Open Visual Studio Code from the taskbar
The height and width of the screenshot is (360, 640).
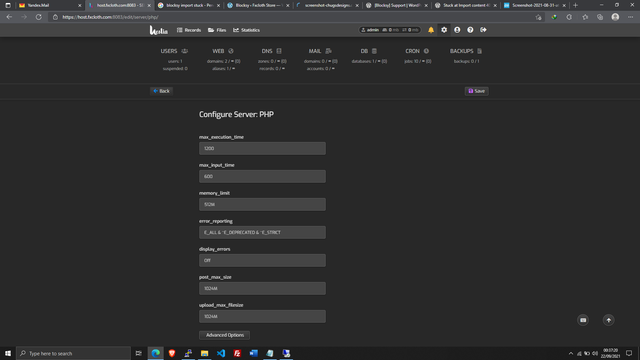pyautogui.click(x=221, y=353)
